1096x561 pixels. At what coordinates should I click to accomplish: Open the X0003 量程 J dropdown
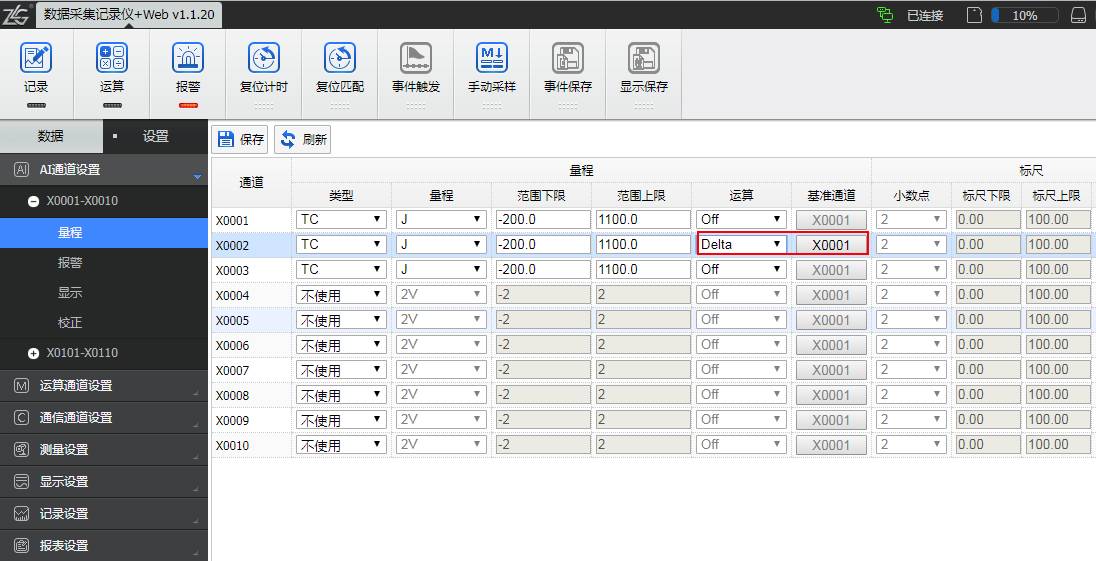pos(441,269)
